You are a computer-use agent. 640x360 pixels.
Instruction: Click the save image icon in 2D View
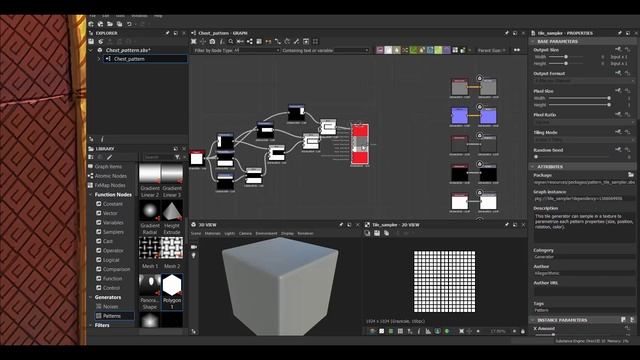point(377,233)
